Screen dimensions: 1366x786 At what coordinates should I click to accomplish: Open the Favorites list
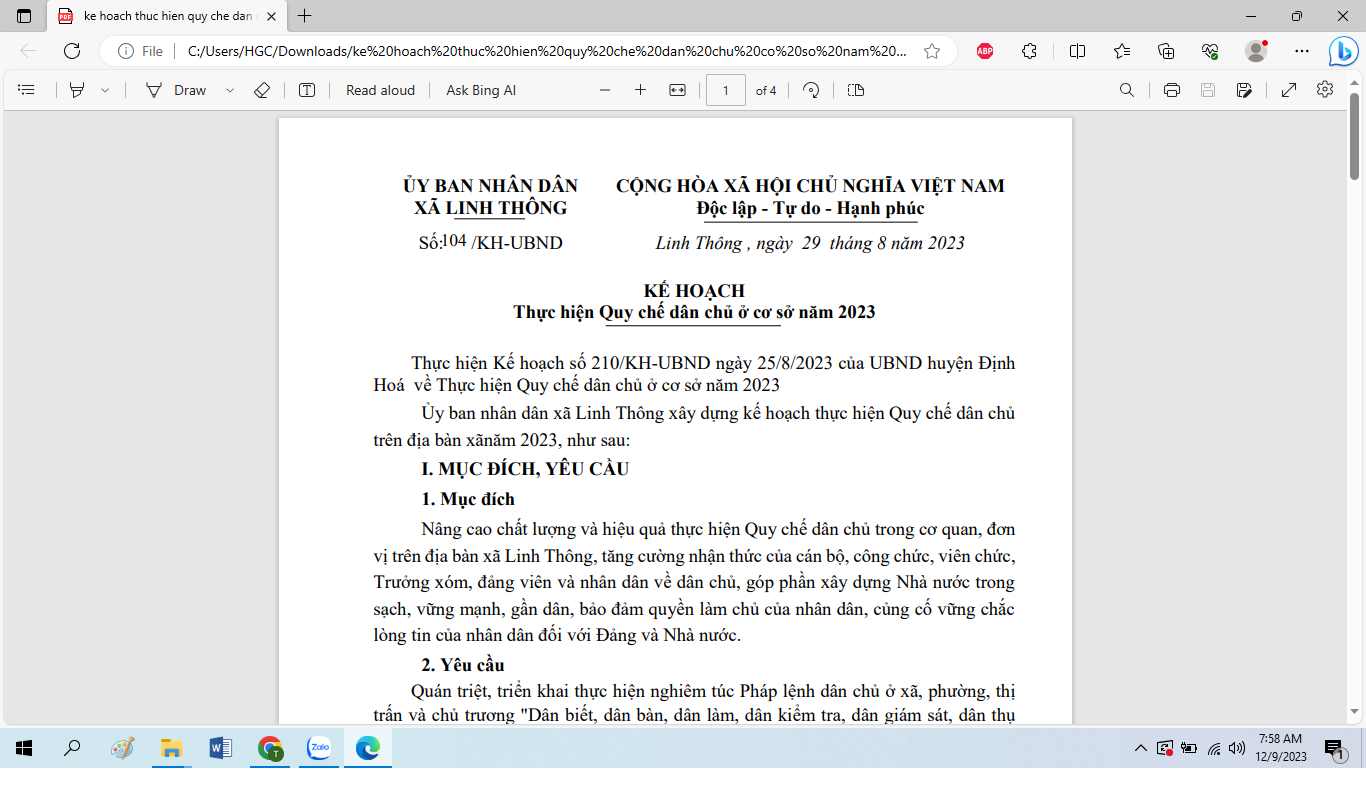(x=1122, y=51)
